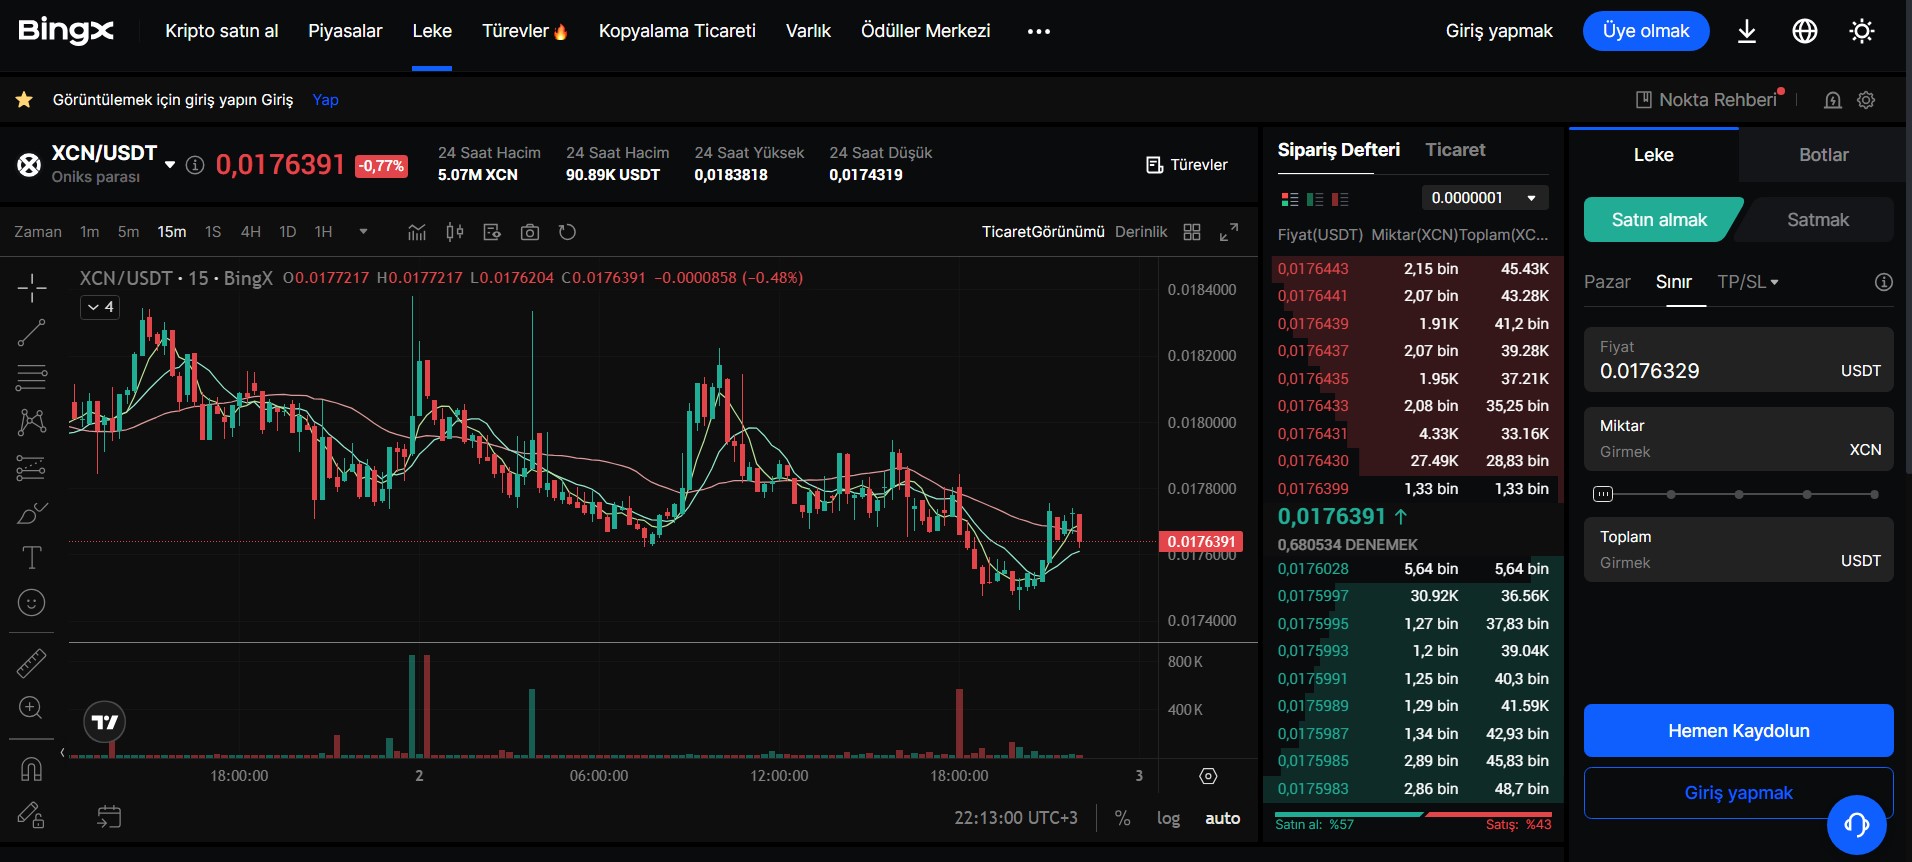Toggle log scale on chart
Screen dimensions: 1912x862
pyautogui.click(x=1168, y=818)
